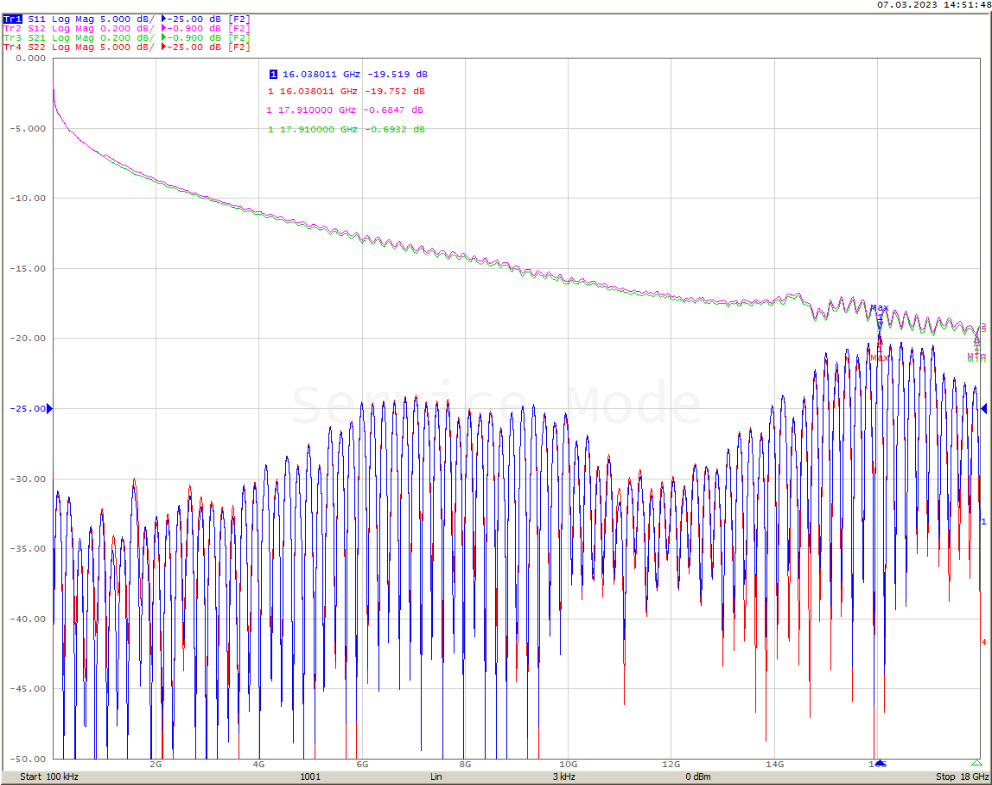Click the red Max marker label
This screenshot has width=992, height=785.
879,357
